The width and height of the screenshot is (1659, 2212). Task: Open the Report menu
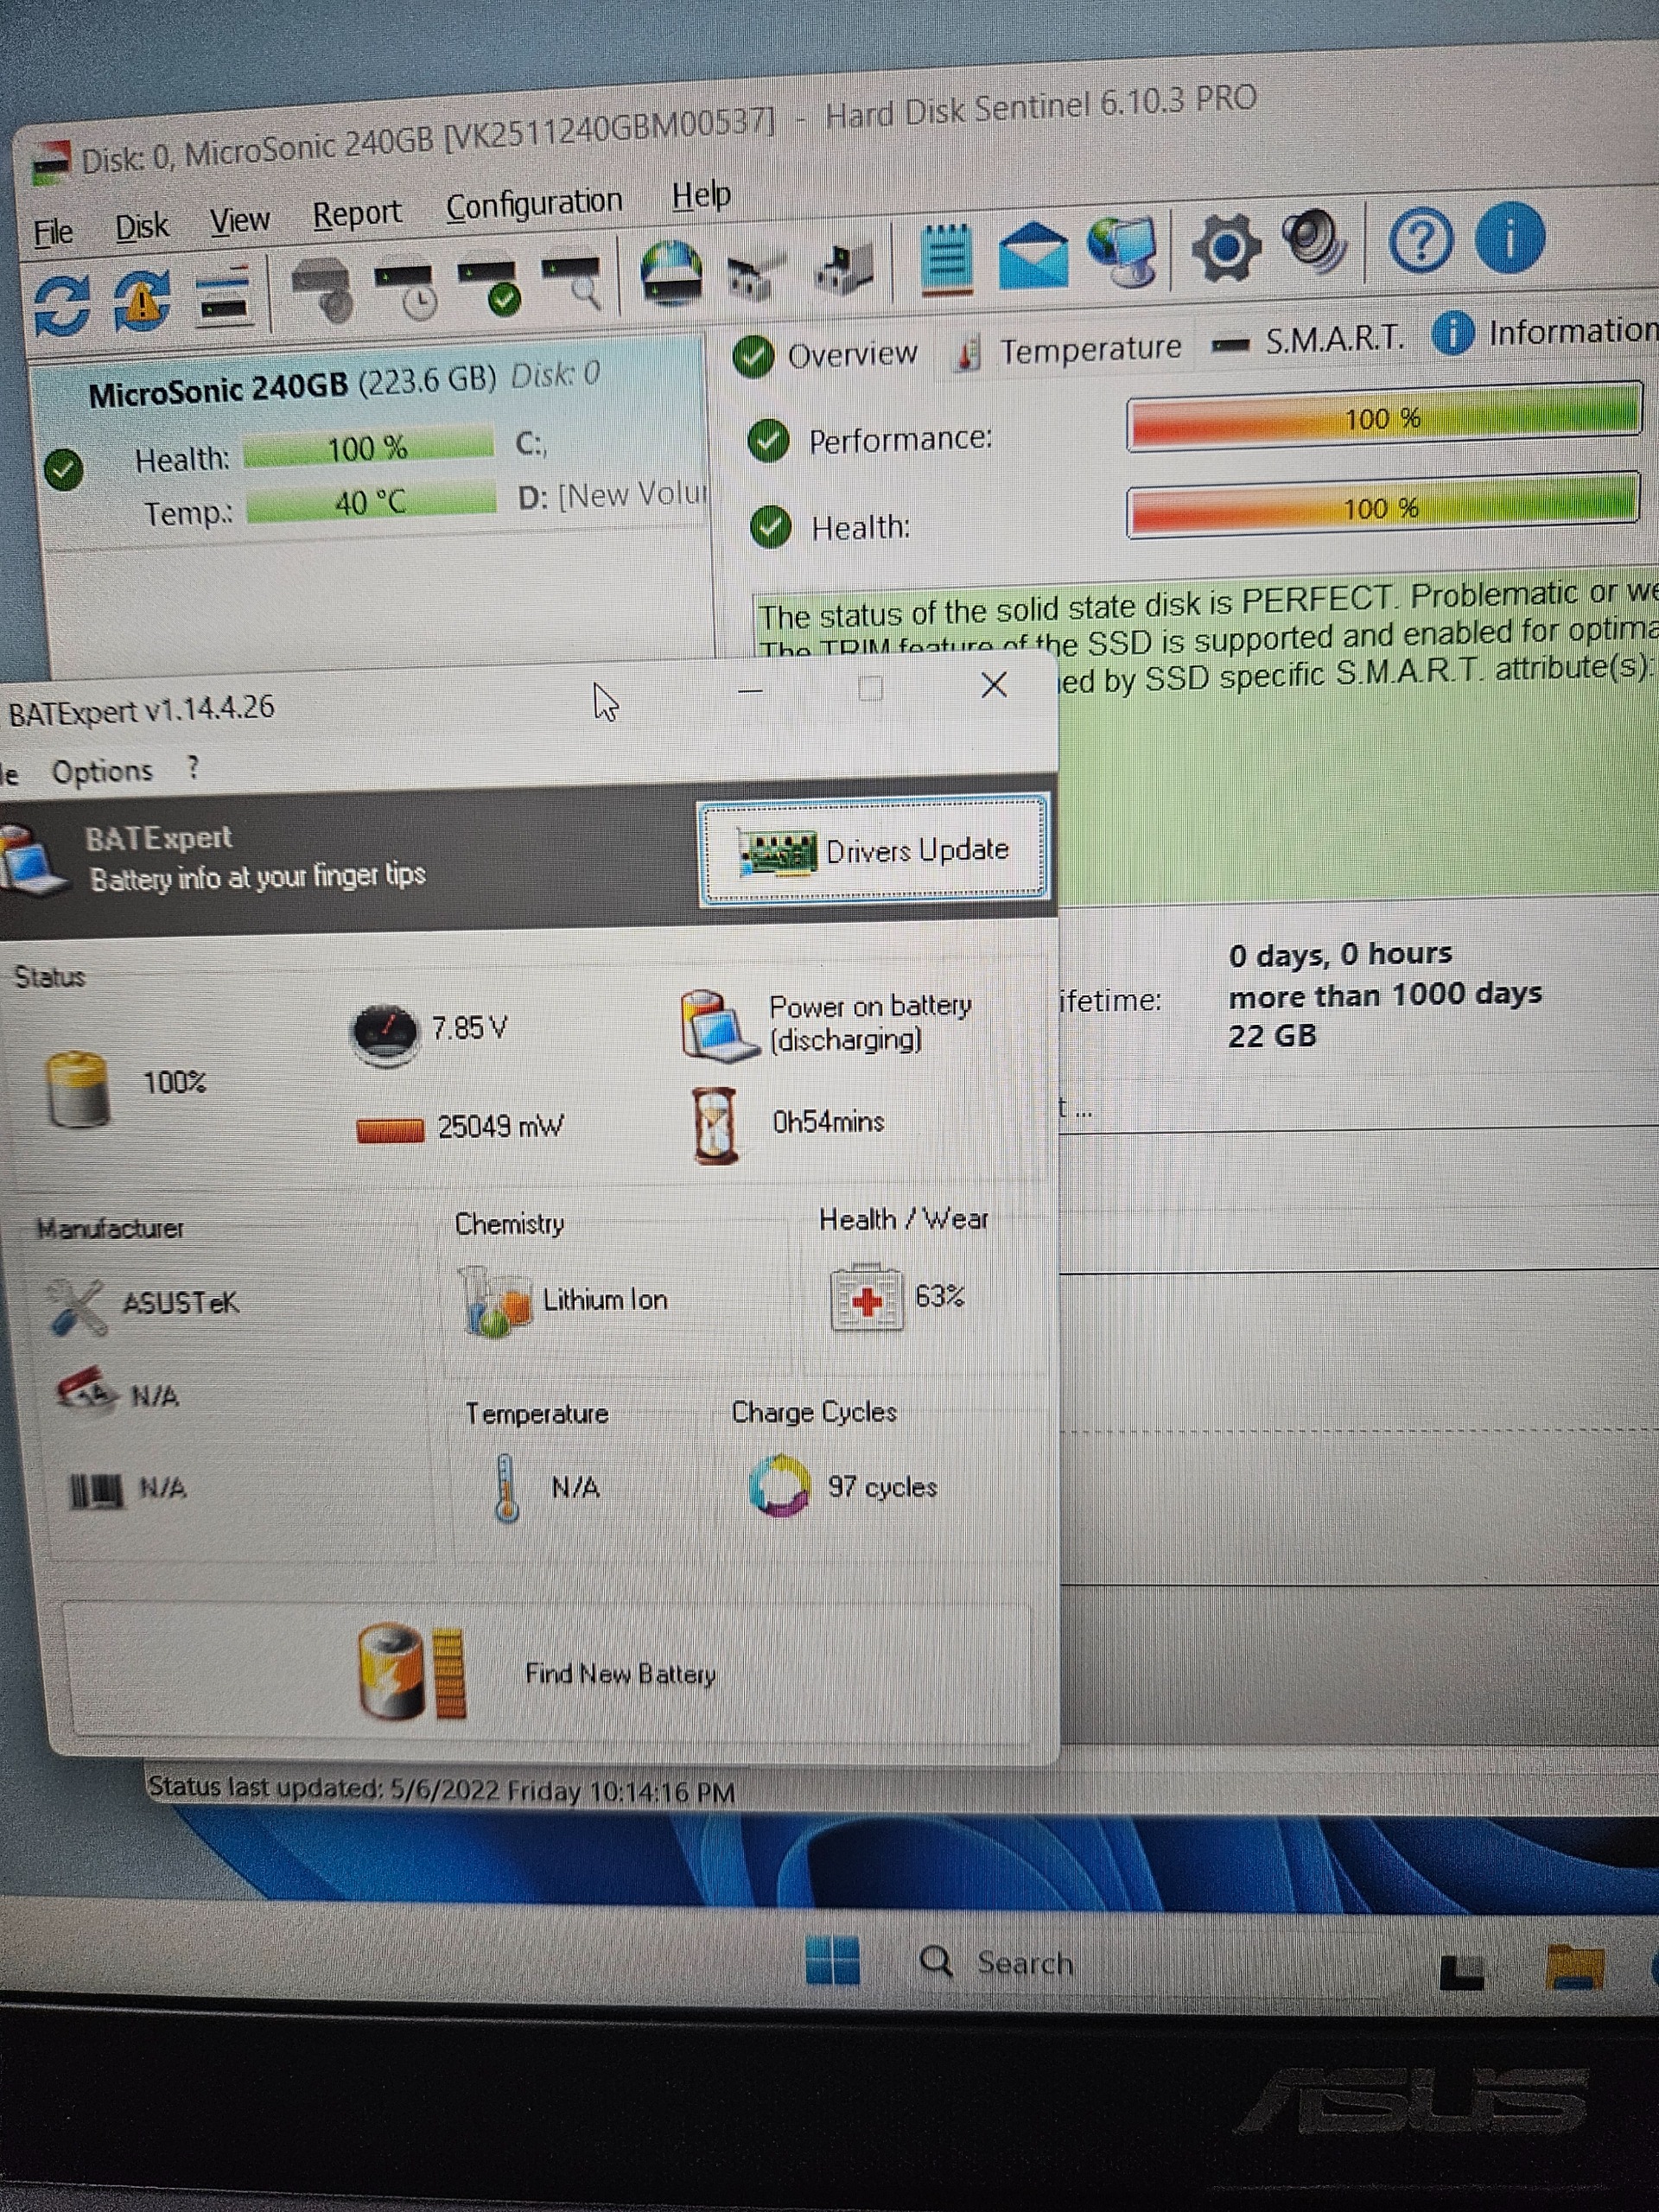[x=357, y=214]
